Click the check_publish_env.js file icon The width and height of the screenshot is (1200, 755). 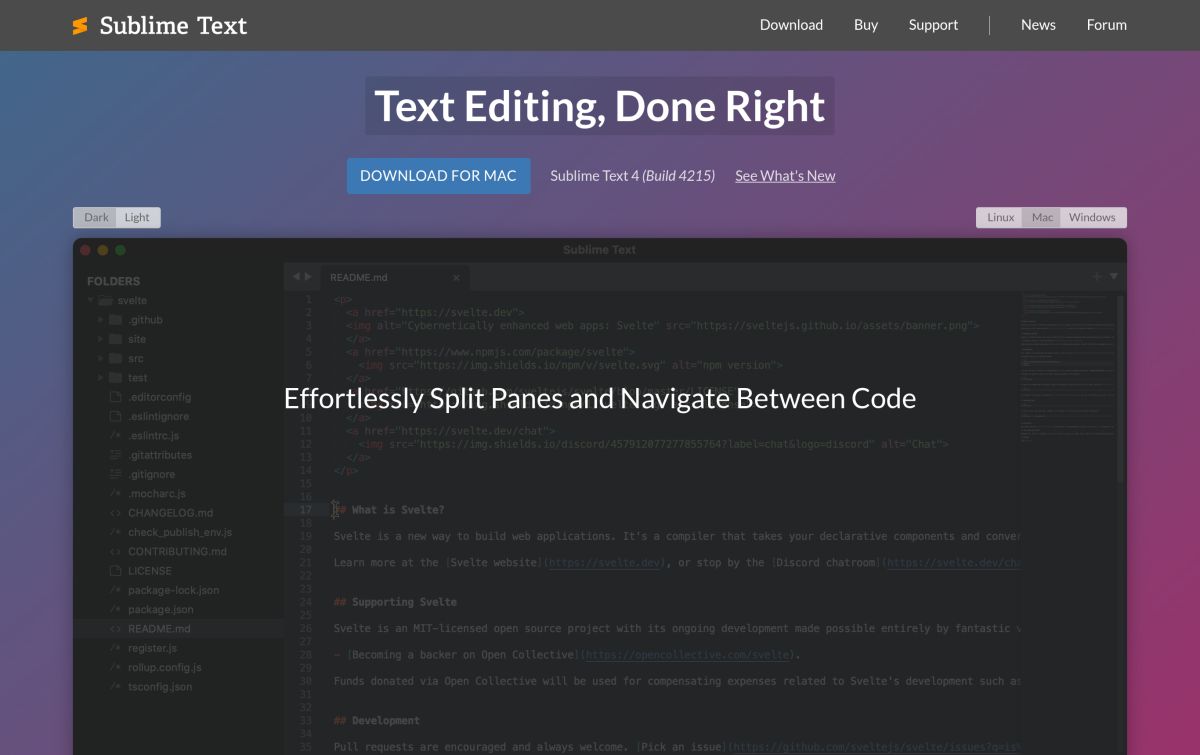click(116, 532)
